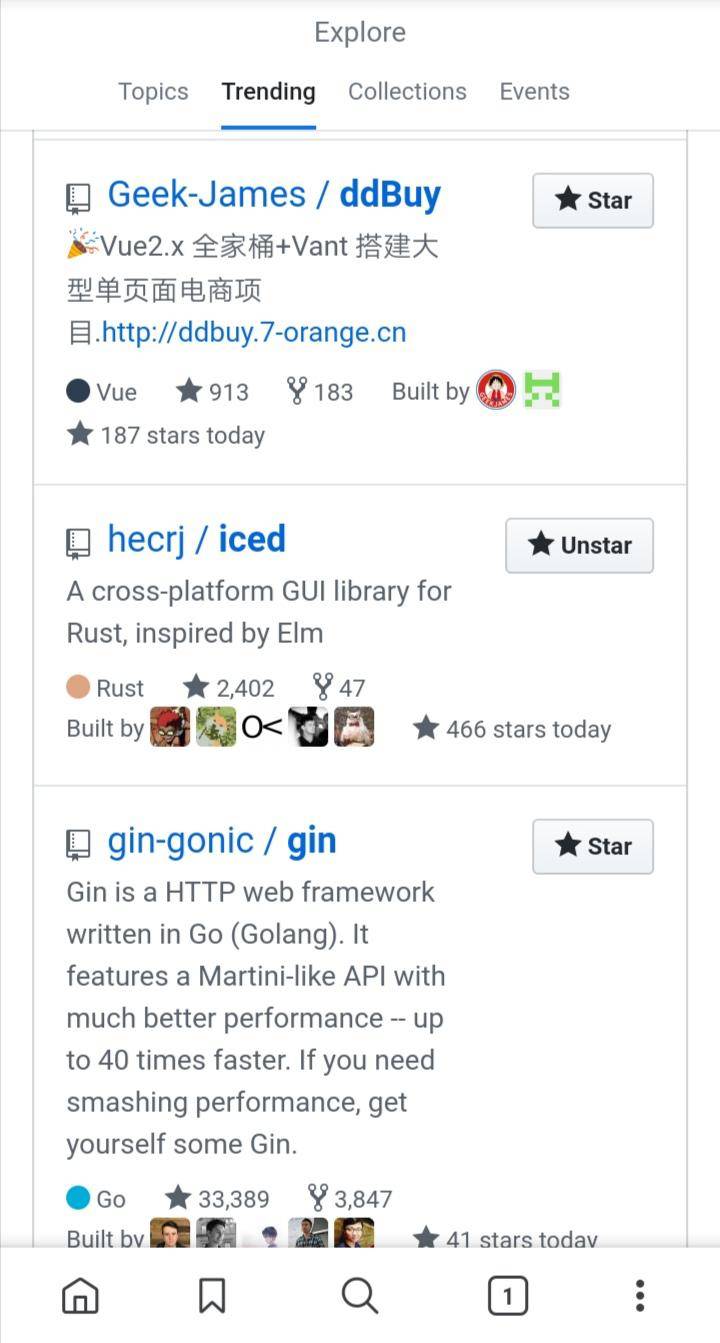The image size is (720, 1343).
Task: Click a contributor avatar under iced
Action: coord(170,728)
